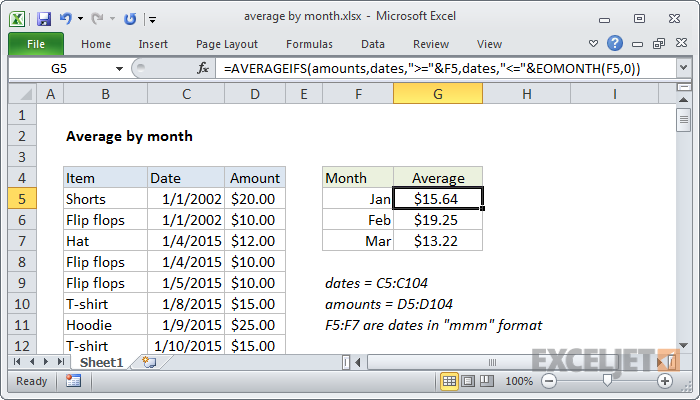Expand the Customize Quick Access Toolbar menu
Viewport: 700px width, 400px height.
click(x=151, y=18)
